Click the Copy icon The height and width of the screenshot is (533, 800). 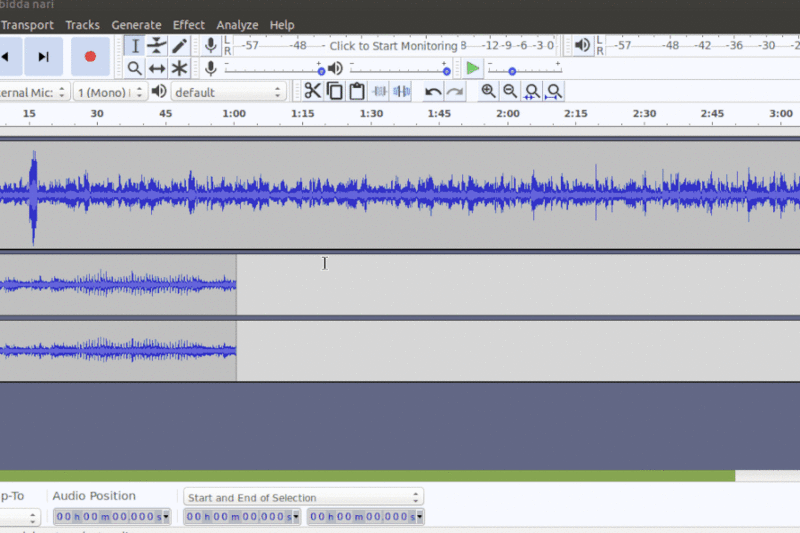click(x=335, y=91)
